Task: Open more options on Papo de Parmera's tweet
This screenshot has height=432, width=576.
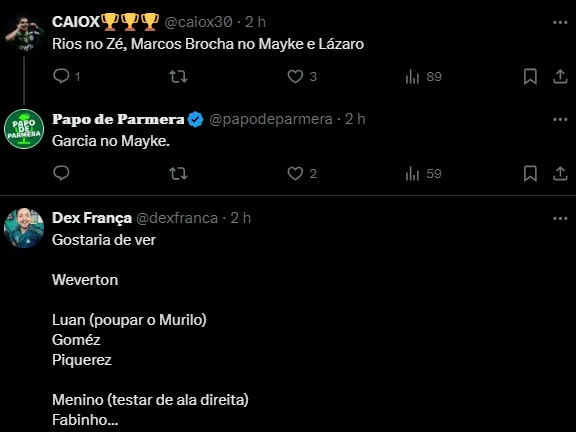Action: pyautogui.click(x=560, y=119)
